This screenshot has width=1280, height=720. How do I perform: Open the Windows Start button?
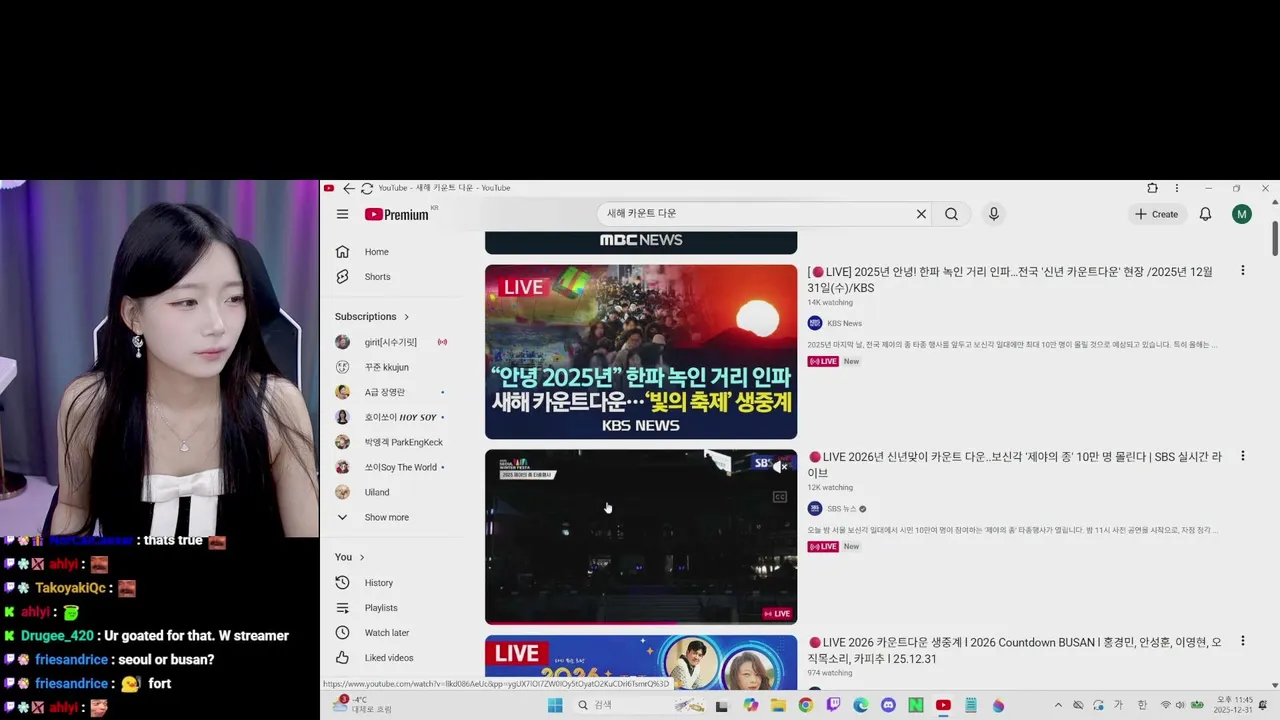(x=555, y=705)
